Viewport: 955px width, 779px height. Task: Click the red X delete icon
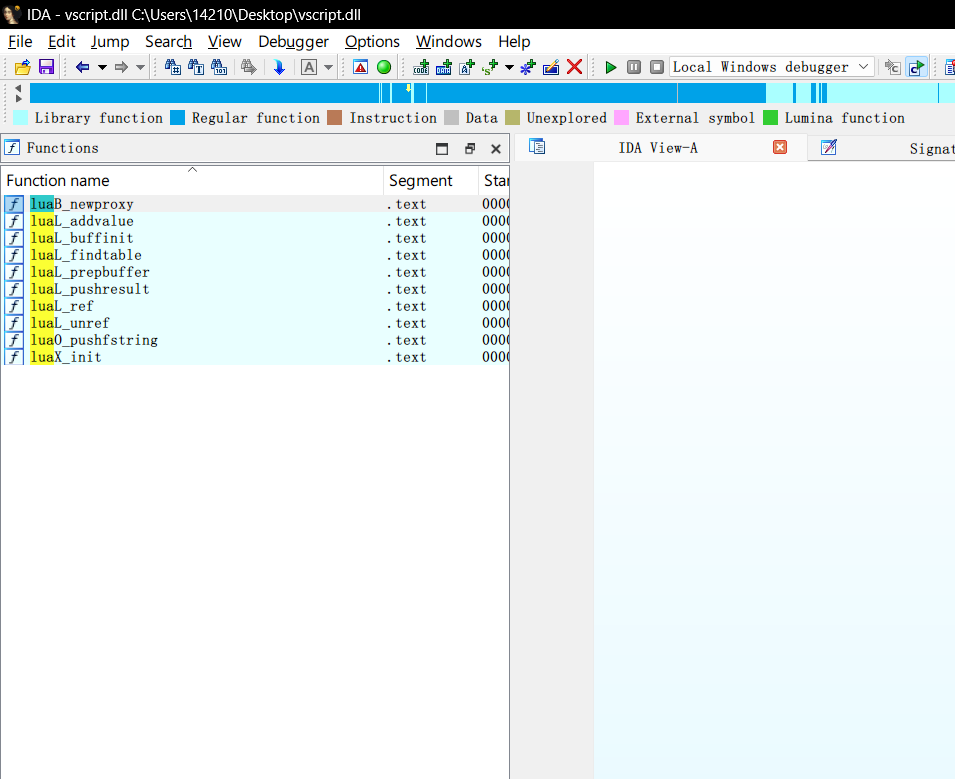pos(574,67)
